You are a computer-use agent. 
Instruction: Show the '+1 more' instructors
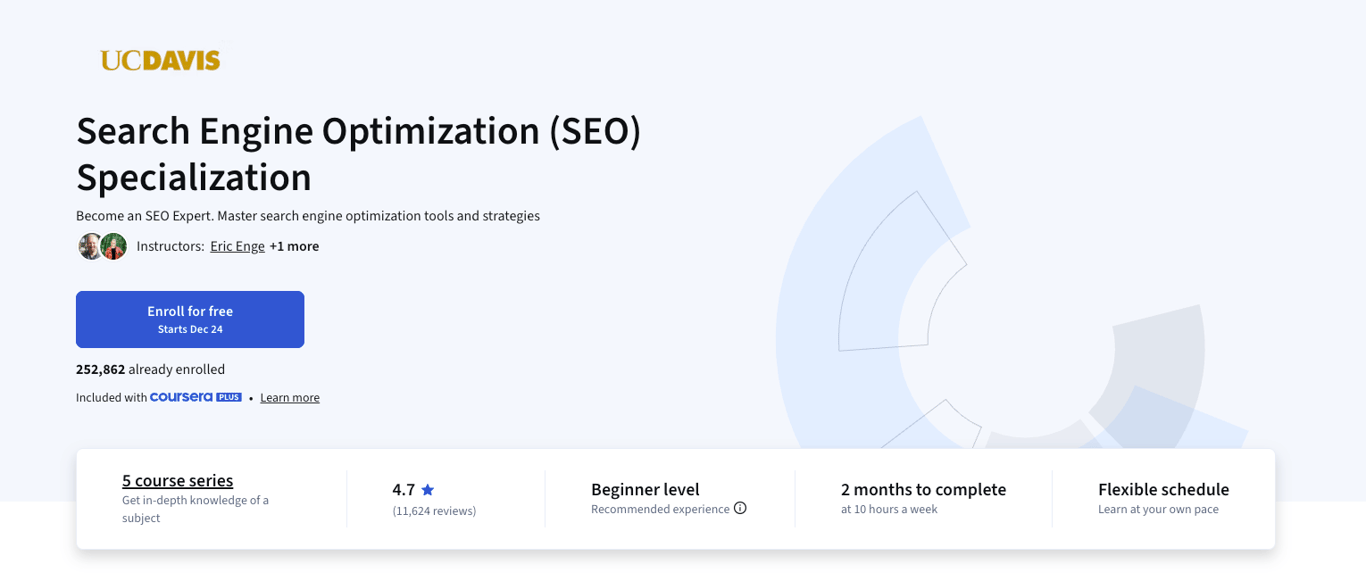point(294,246)
